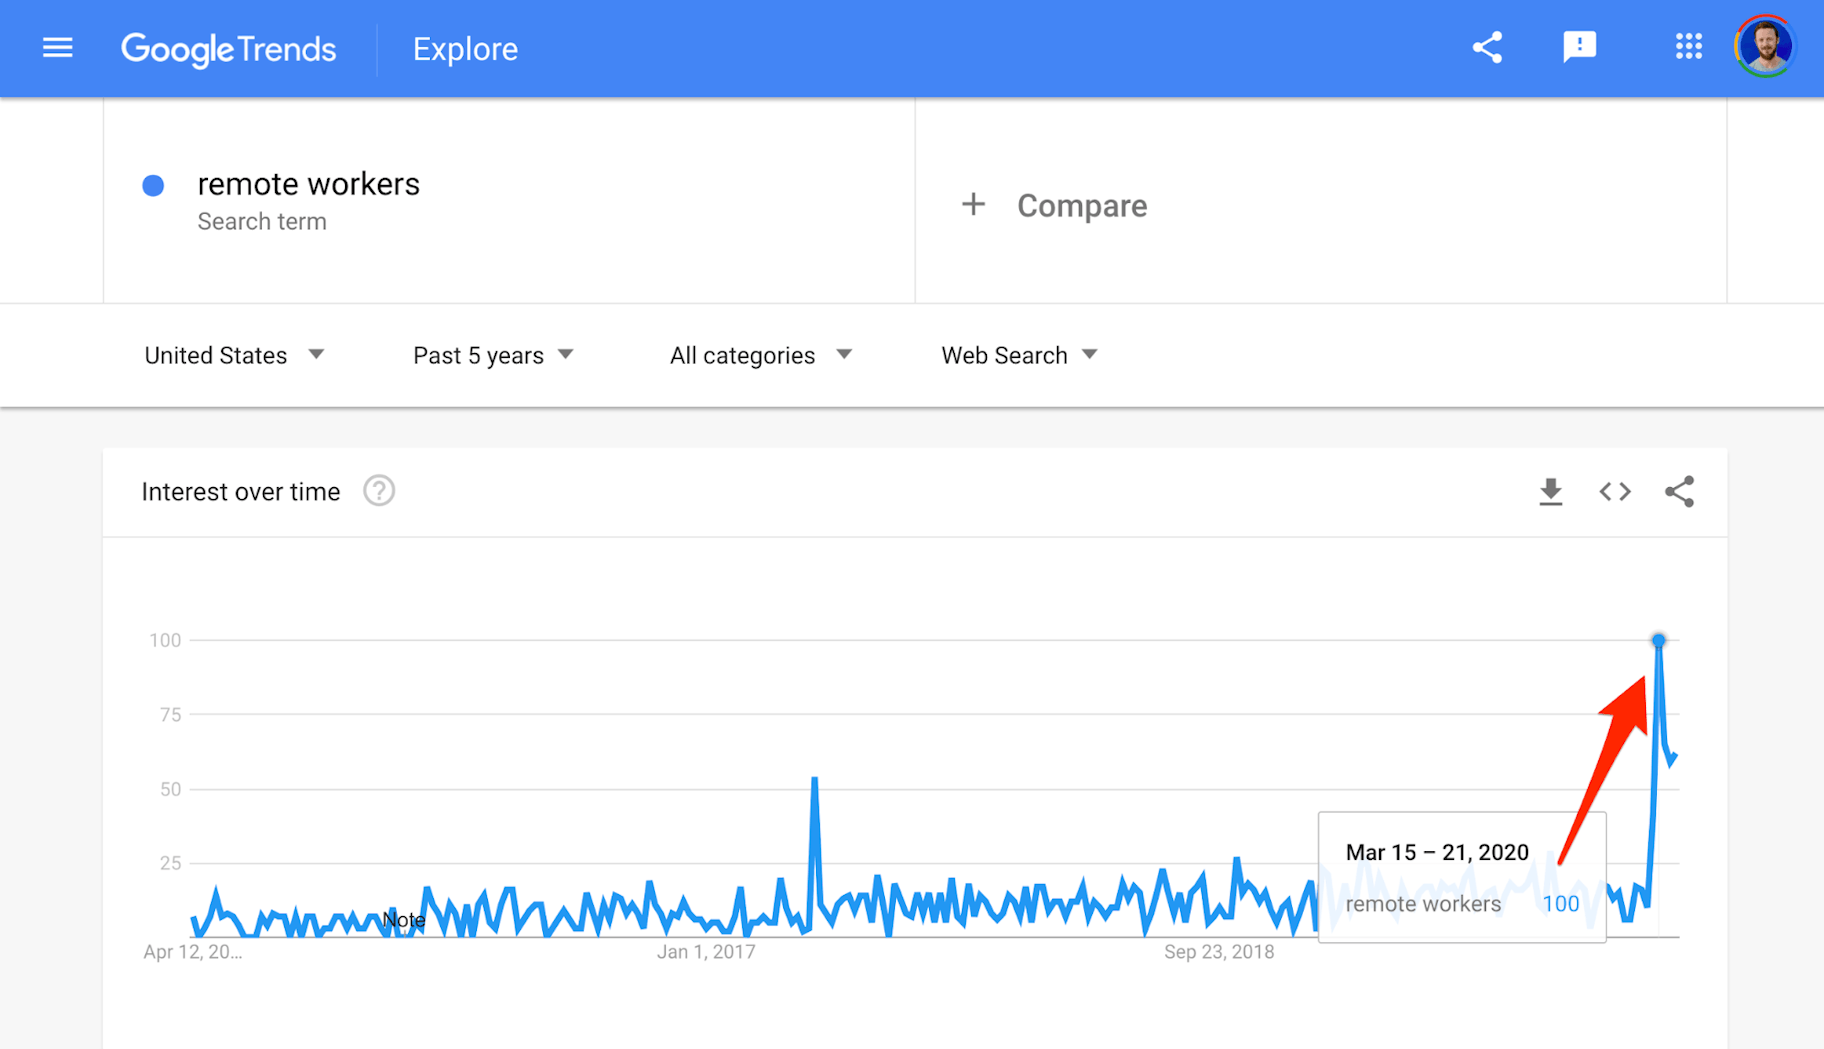
Task: Expand the All categories dropdown
Action: click(760, 355)
